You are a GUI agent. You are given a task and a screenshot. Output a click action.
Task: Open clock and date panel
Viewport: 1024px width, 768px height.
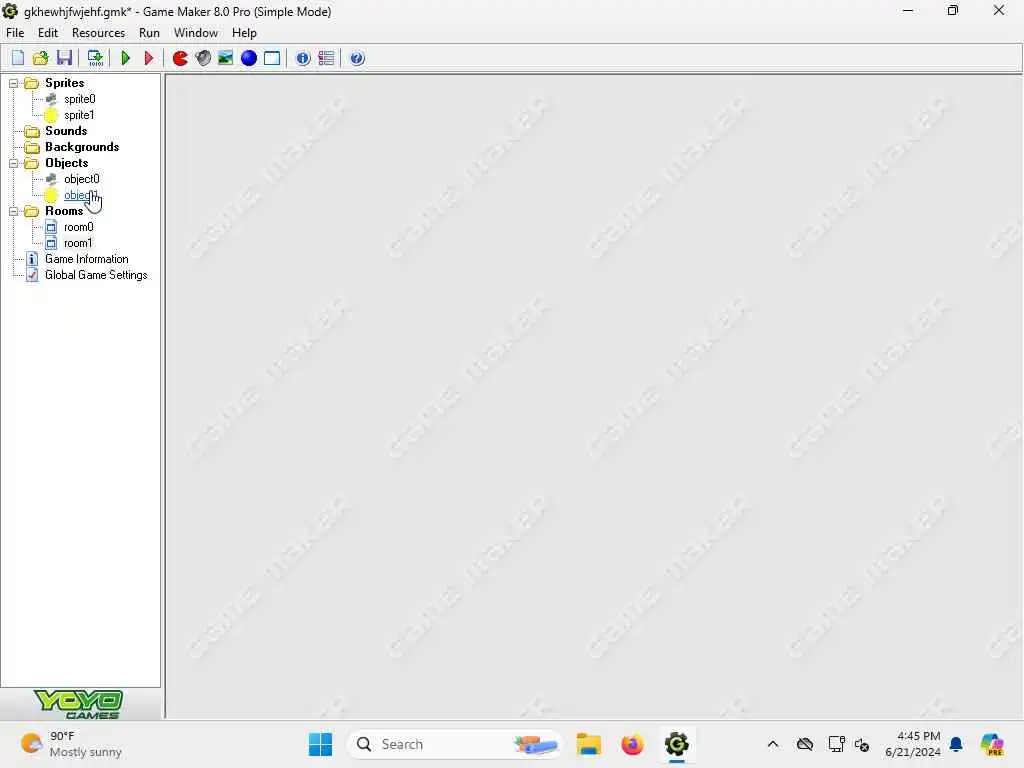(x=913, y=744)
